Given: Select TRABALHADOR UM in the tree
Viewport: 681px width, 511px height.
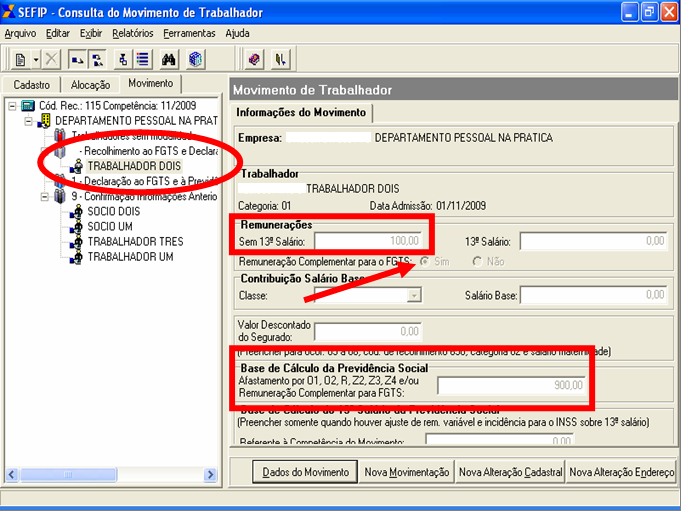Looking at the screenshot, I should point(130,257).
